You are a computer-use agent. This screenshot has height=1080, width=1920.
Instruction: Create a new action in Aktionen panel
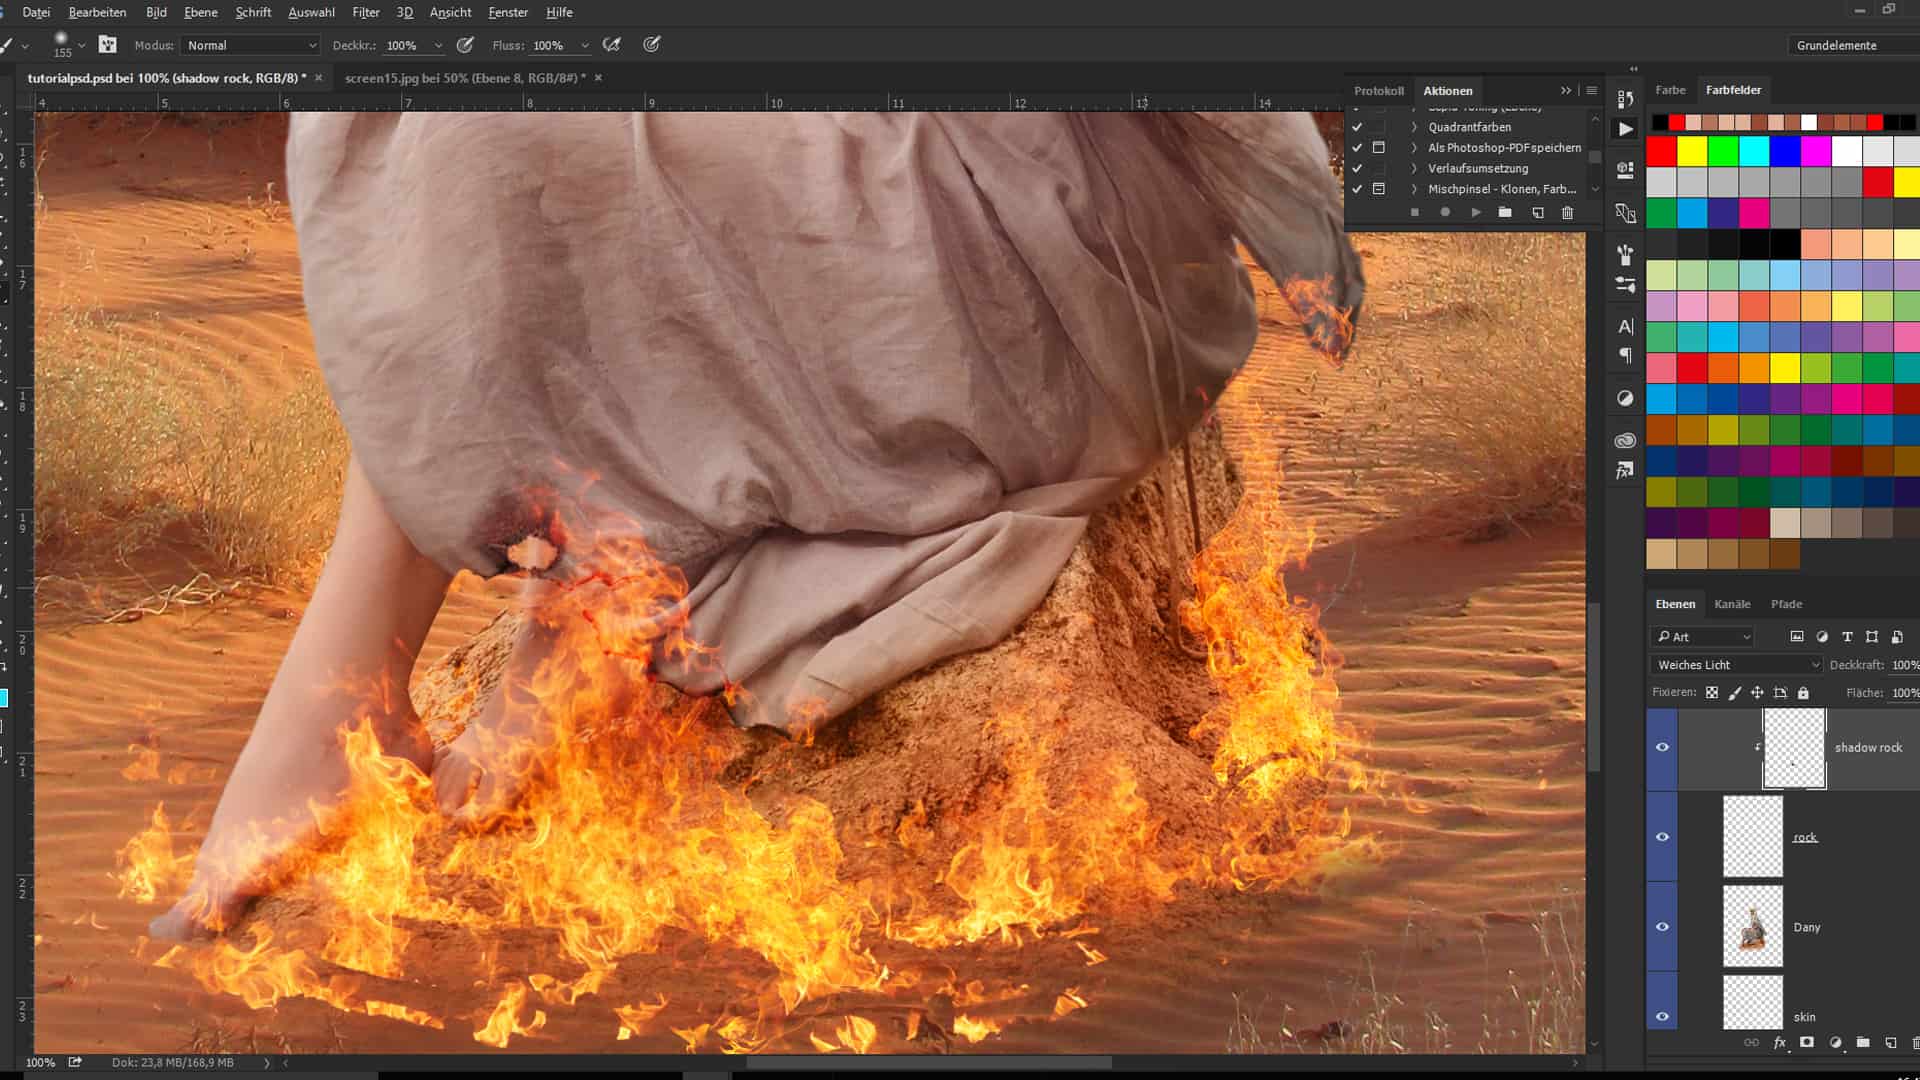1538,212
